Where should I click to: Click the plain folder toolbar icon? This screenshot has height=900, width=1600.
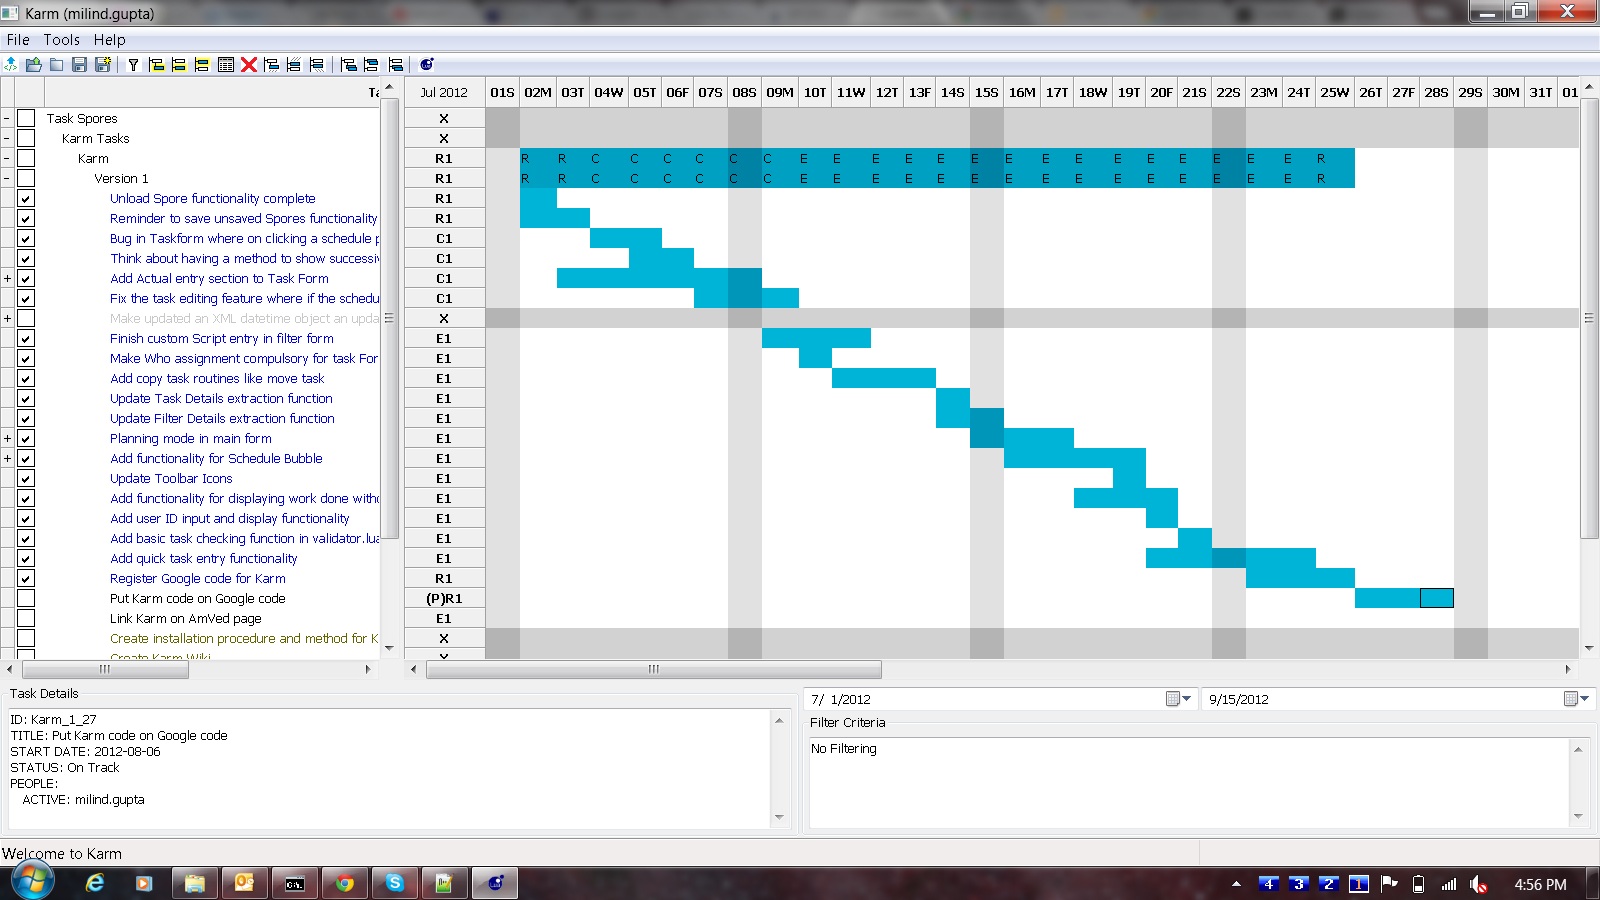click(57, 64)
